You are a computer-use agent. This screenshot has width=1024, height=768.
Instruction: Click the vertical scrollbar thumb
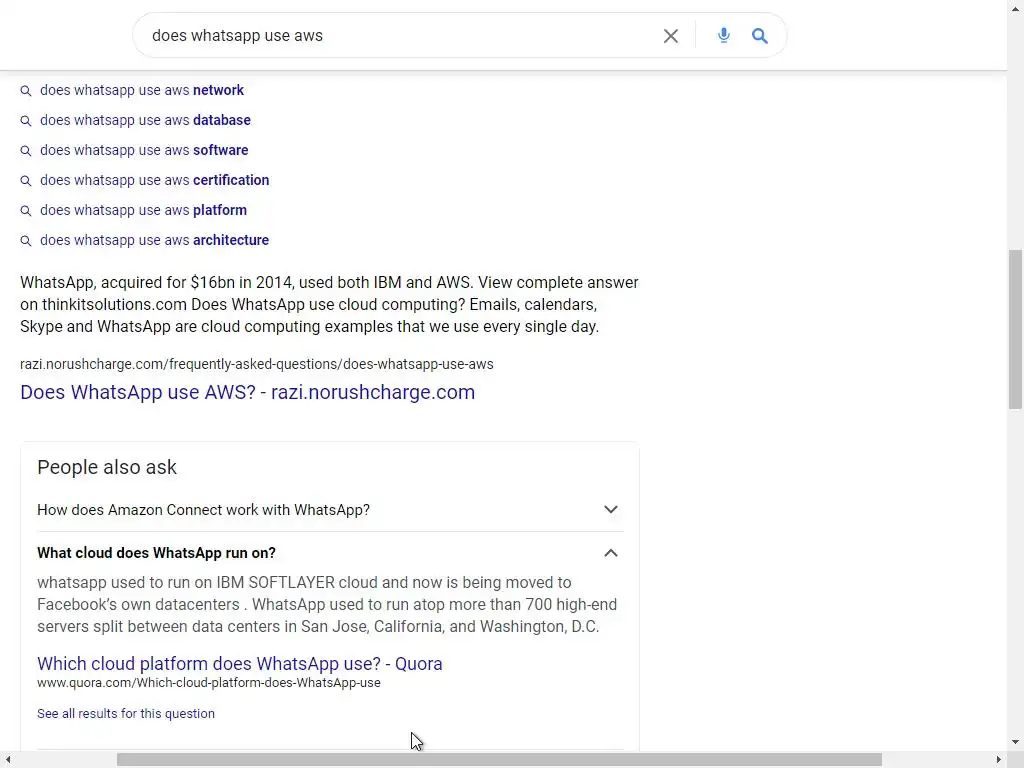pyautogui.click(x=1015, y=330)
